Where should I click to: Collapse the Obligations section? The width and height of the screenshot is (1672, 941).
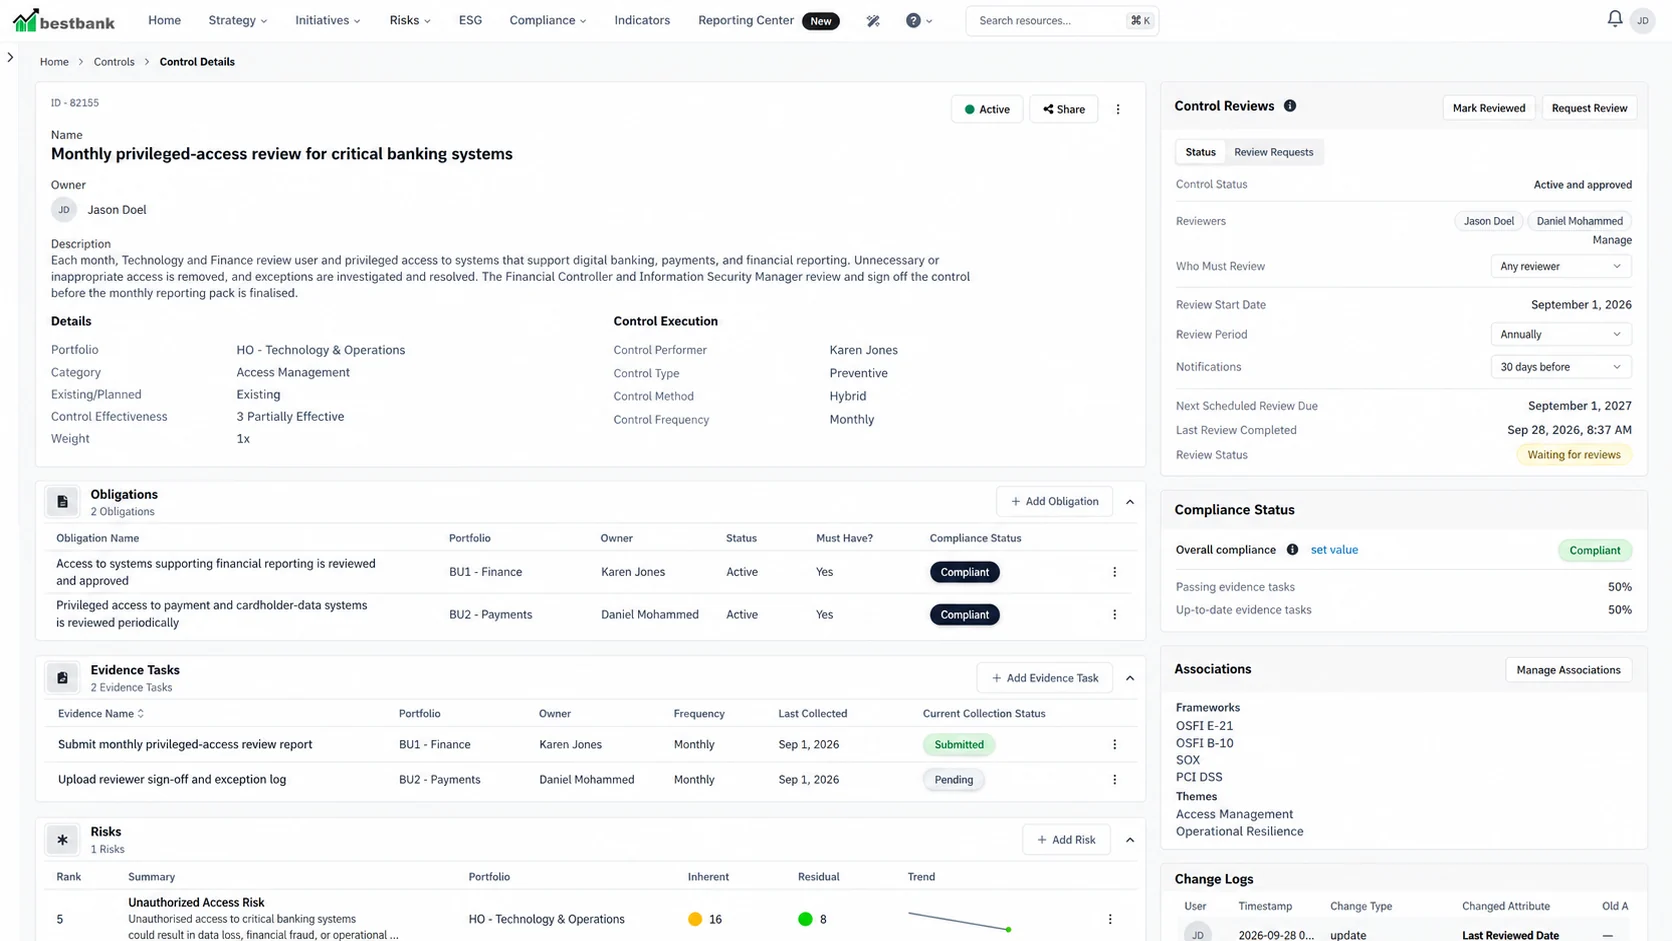[1130, 502]
